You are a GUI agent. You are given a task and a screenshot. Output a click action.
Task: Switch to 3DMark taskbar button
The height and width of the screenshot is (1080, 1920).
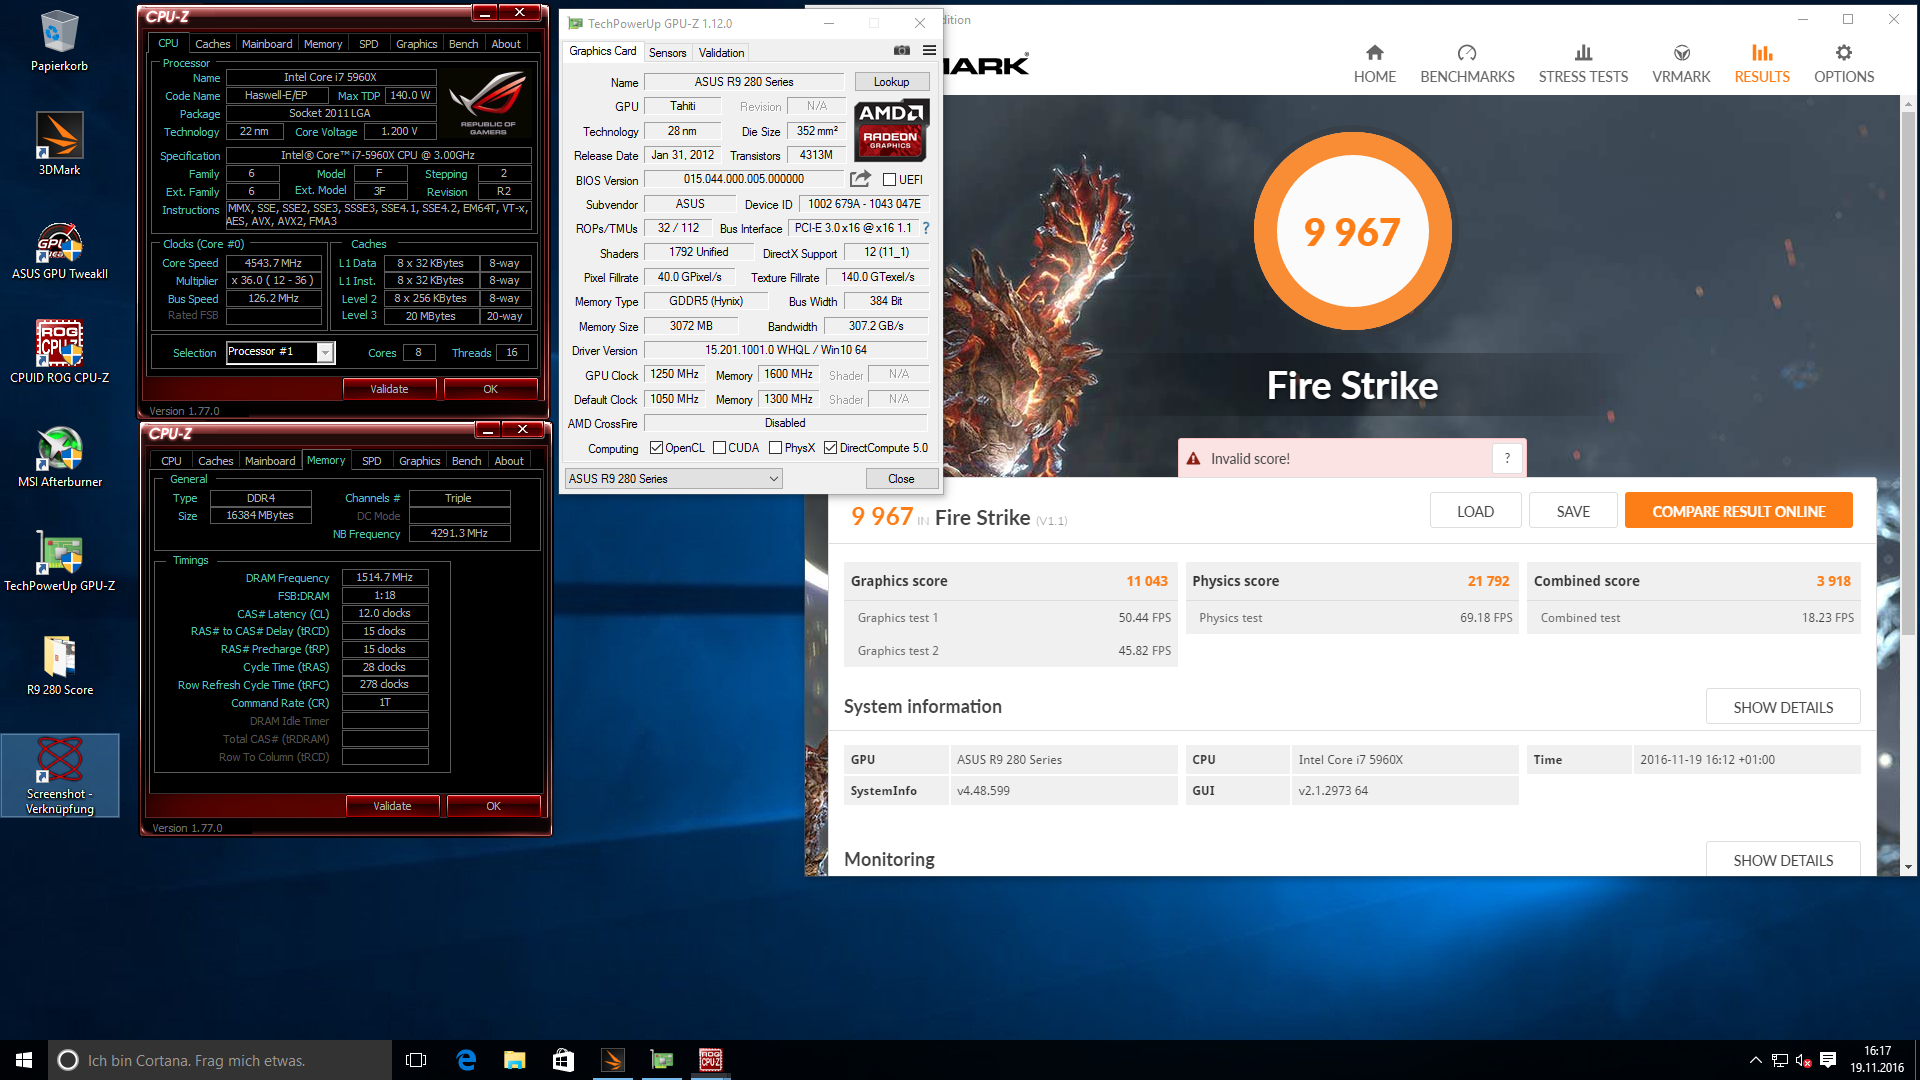pos(612,1060)
